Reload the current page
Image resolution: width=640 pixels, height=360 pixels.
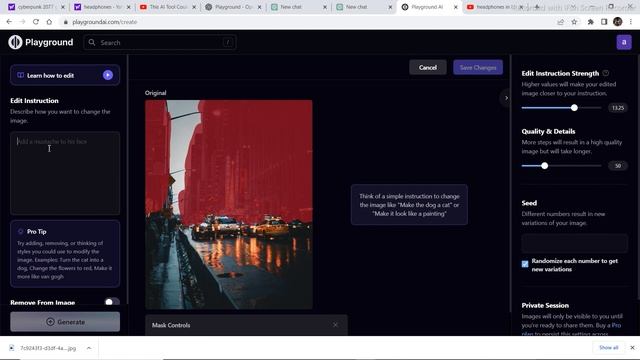(36, 22)
